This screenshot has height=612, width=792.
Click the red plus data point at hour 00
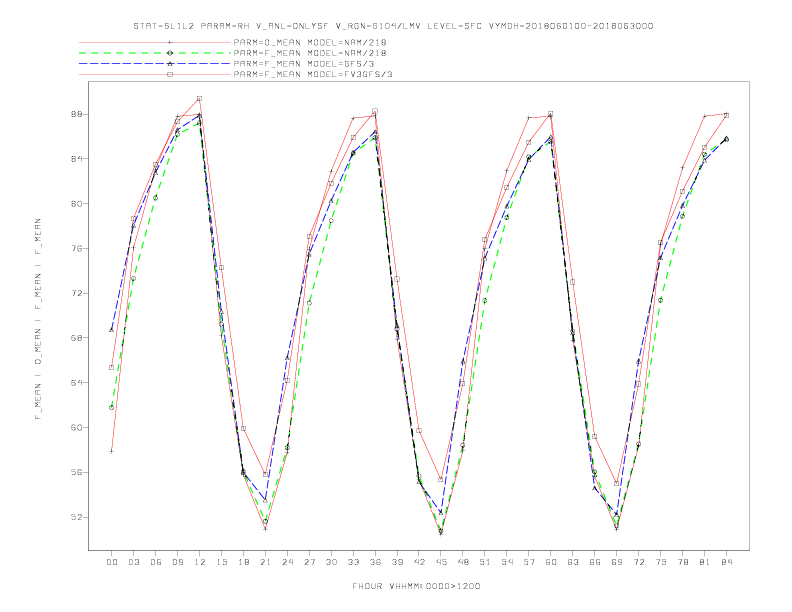point(112,451)
